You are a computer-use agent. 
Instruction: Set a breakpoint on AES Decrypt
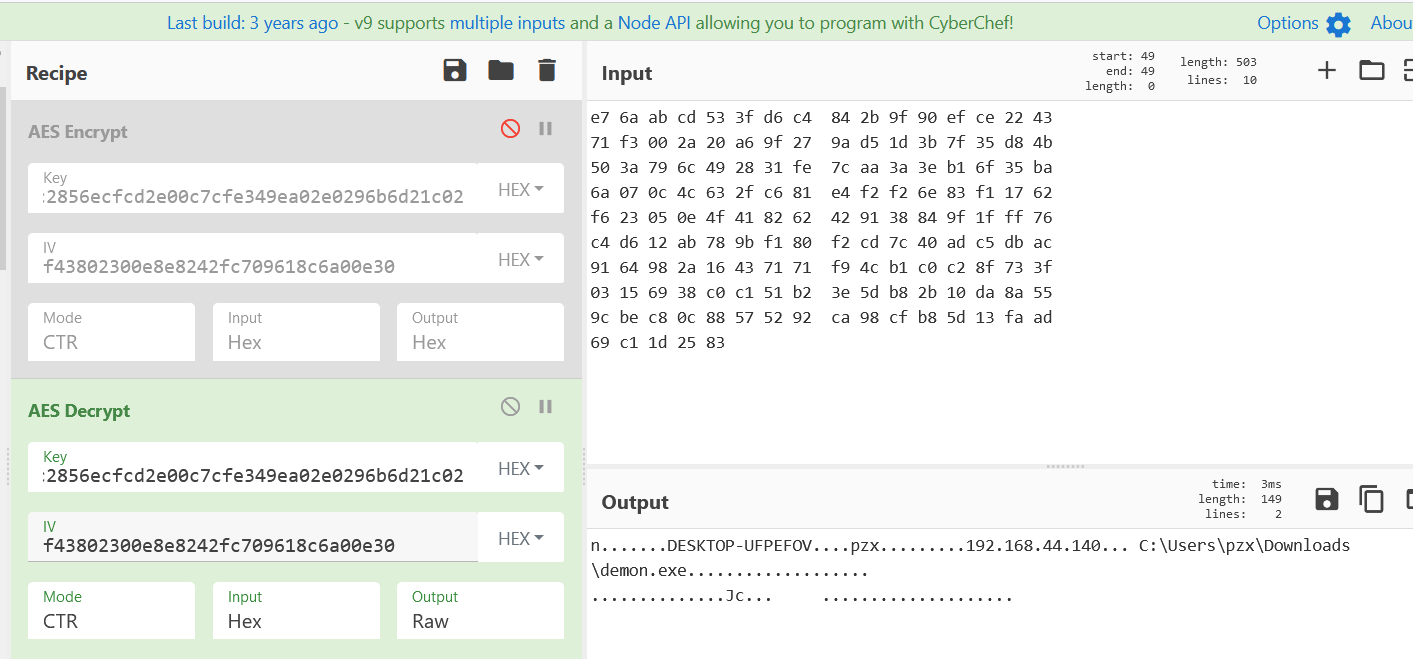click(545, 406)
